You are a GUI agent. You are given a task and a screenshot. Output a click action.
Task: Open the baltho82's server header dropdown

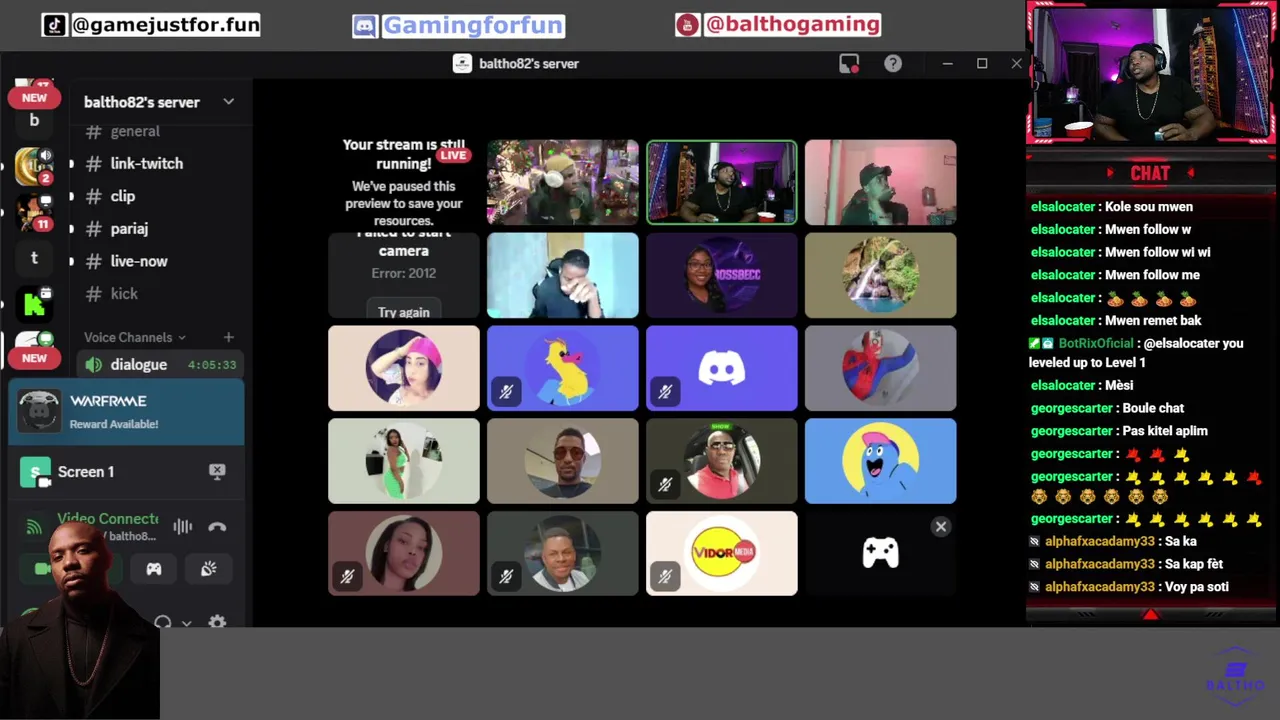[159, 102]
